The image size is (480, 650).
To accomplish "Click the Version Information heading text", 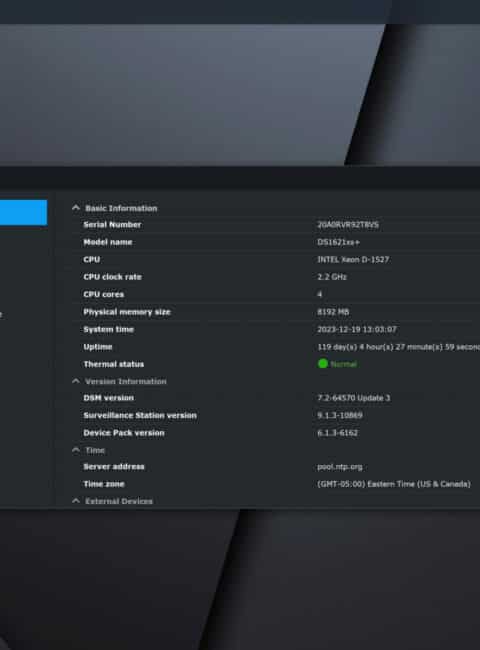I will (126, 381).
